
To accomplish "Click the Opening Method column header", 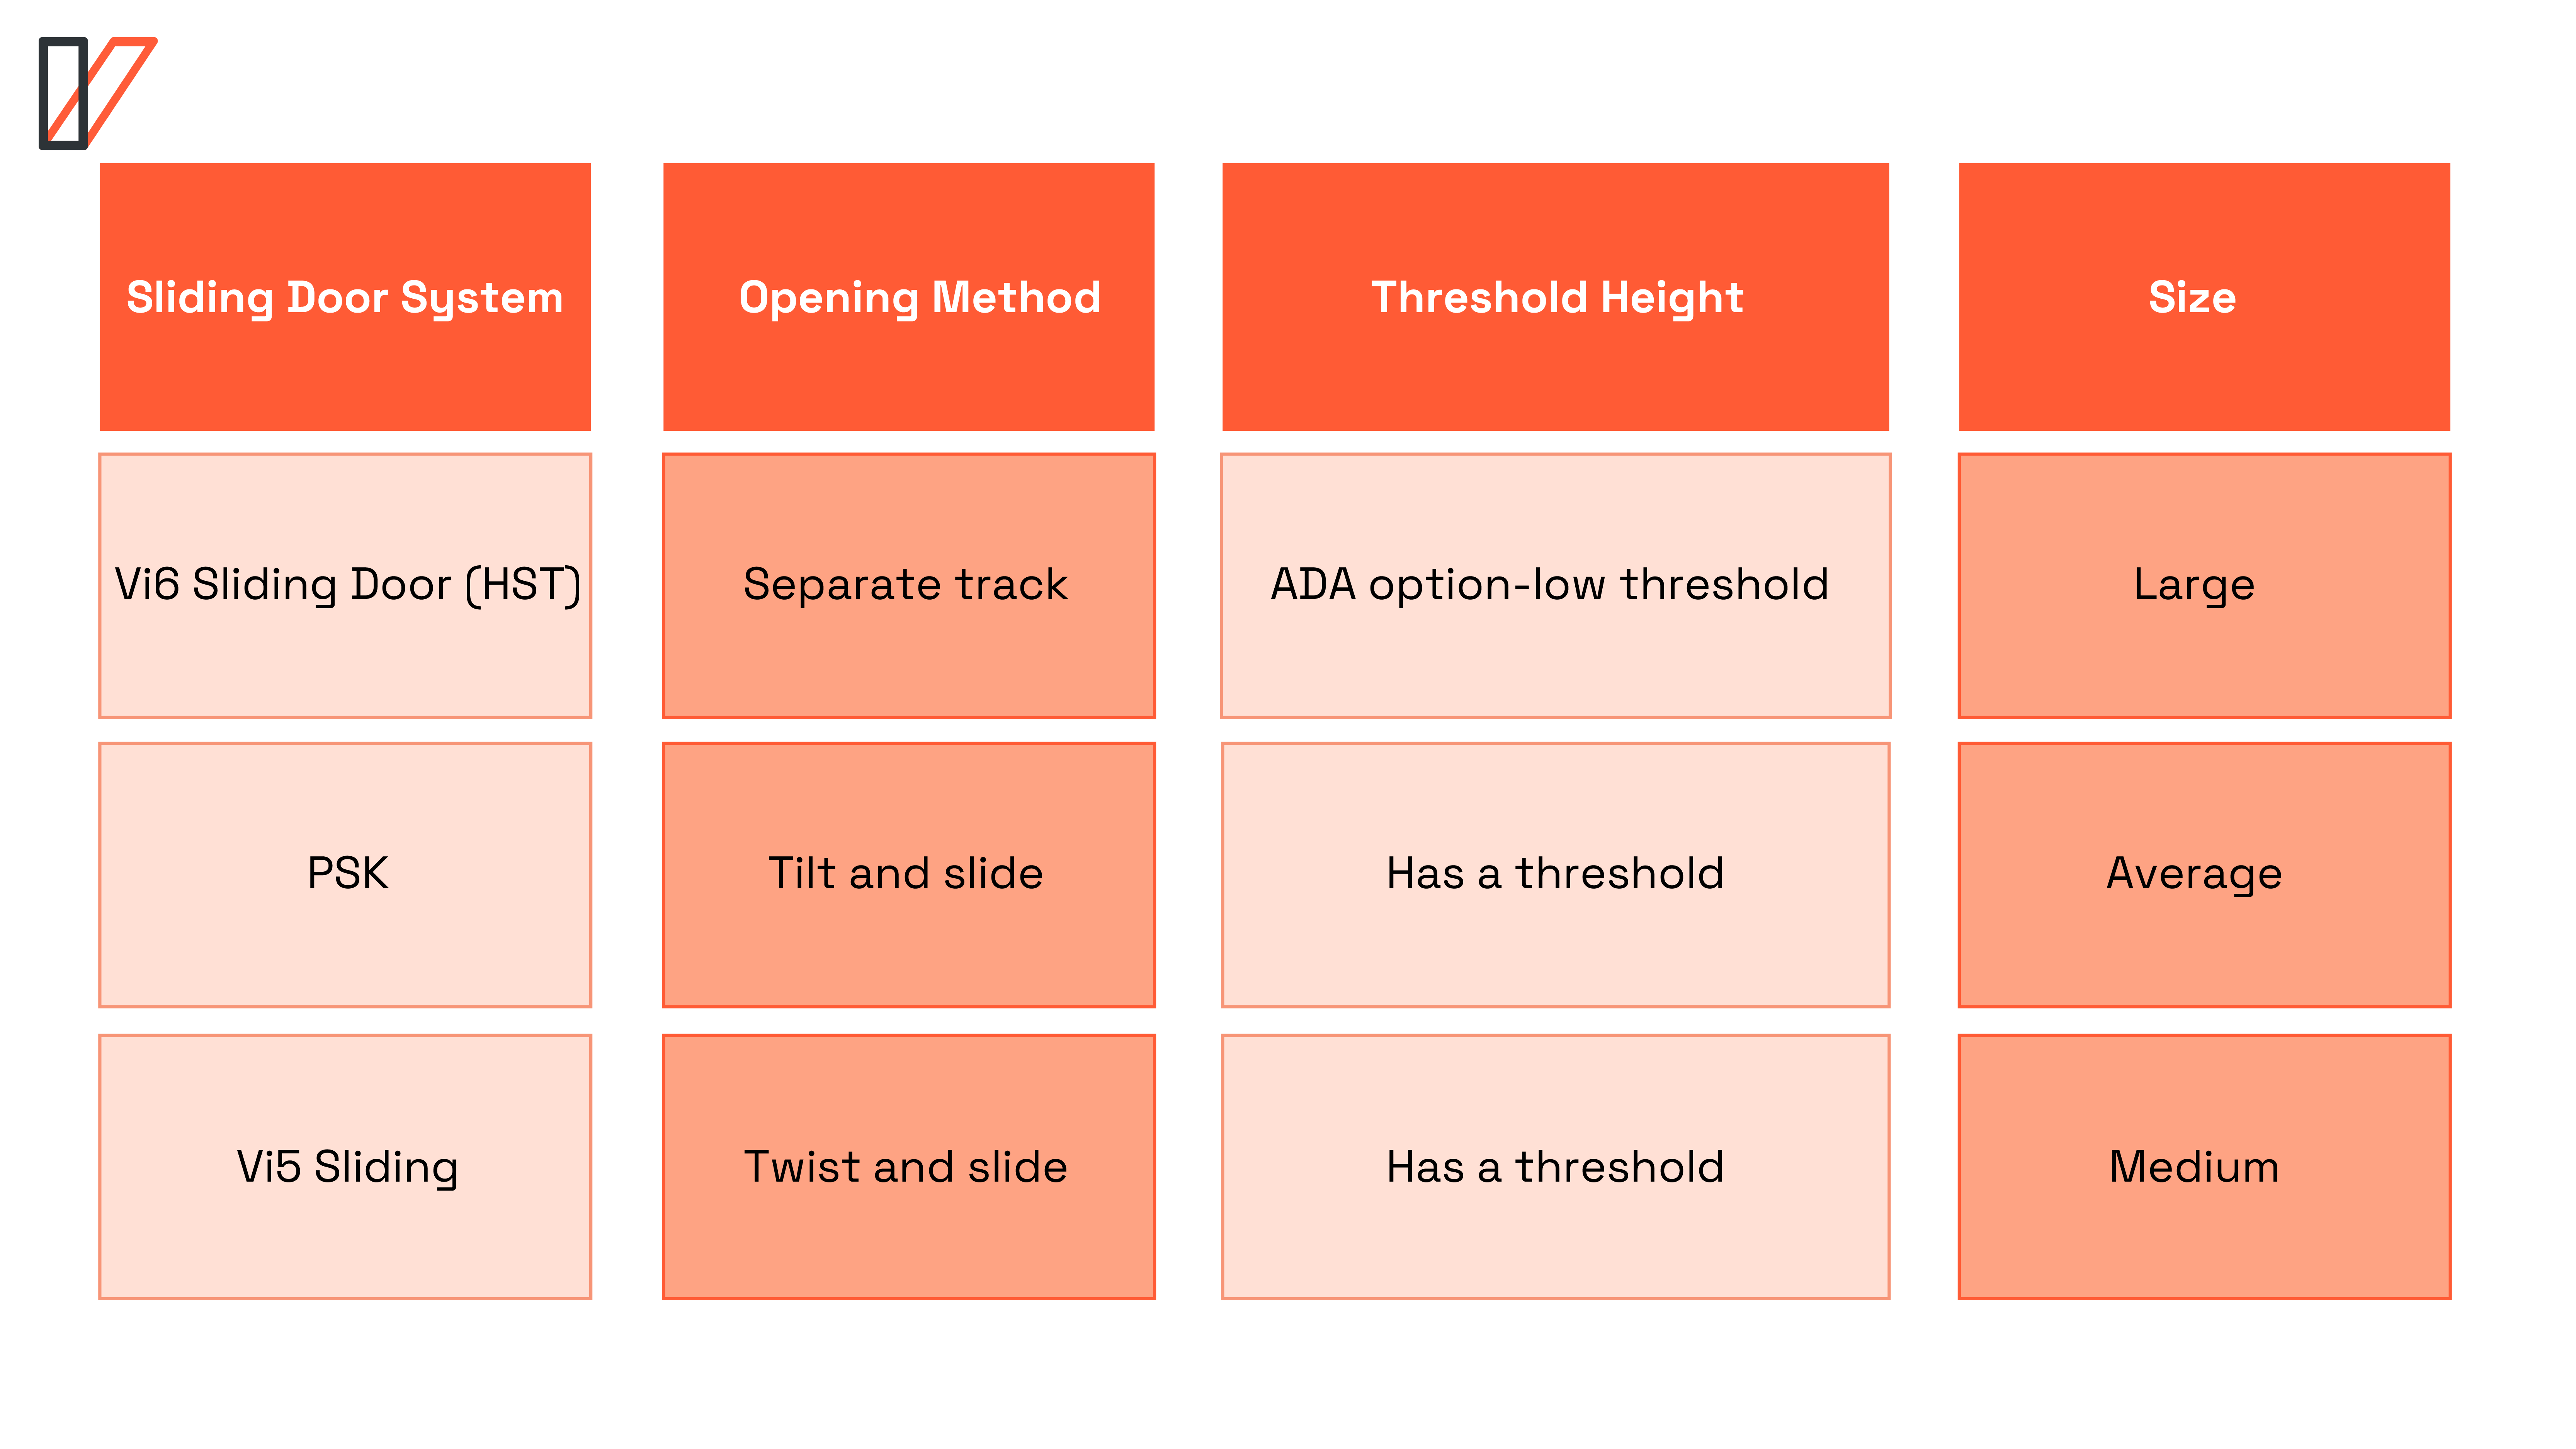I will coord(919,297).
